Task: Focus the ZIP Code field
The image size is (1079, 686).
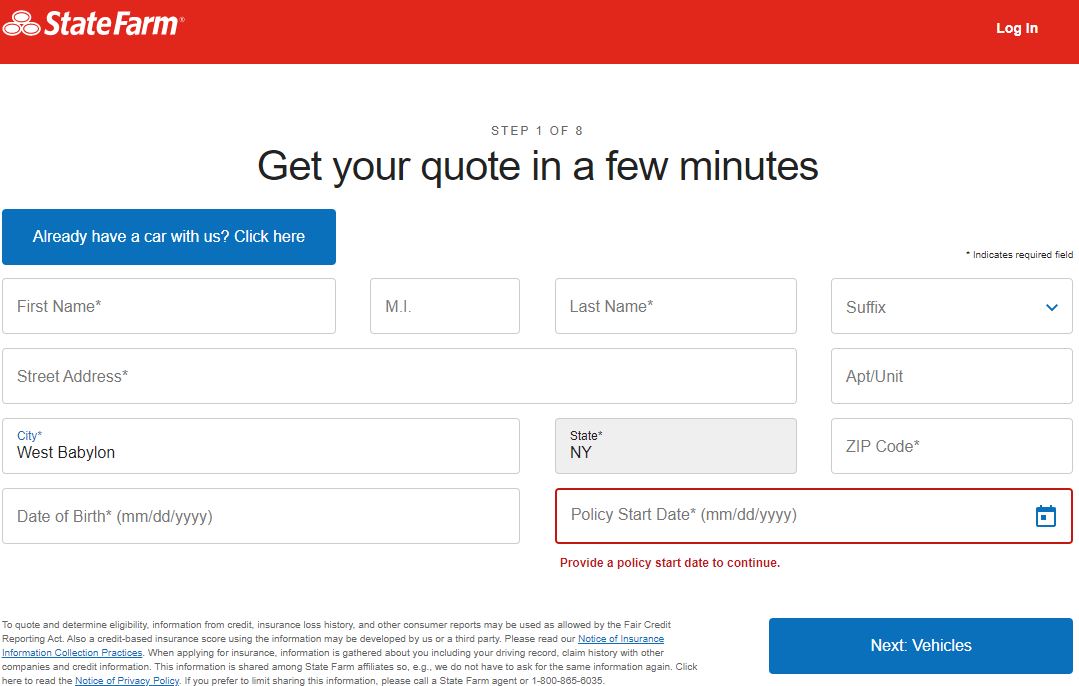Action: pos(951,446)
